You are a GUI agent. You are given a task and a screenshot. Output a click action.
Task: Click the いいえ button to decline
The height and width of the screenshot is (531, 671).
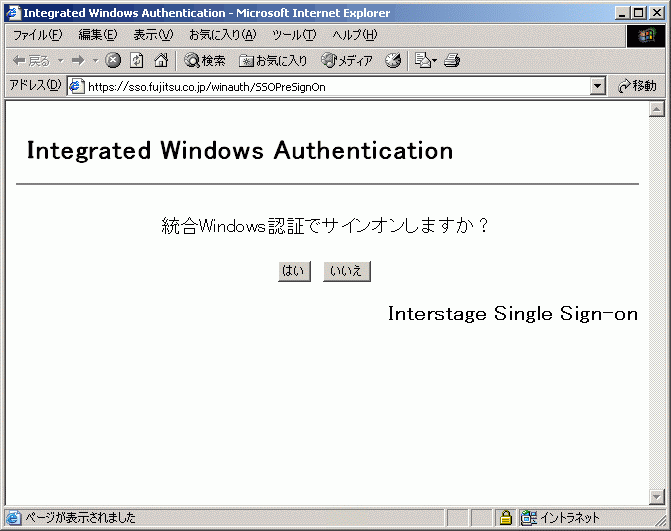click(x=347, y=271)
